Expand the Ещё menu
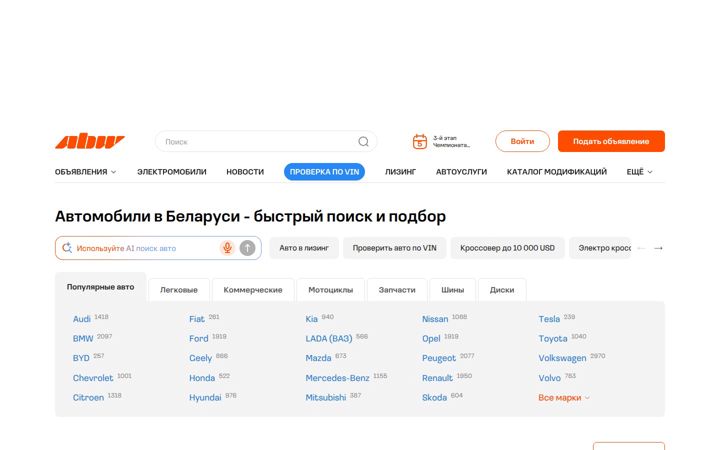 pyautogui.click(x=639, y=172)
